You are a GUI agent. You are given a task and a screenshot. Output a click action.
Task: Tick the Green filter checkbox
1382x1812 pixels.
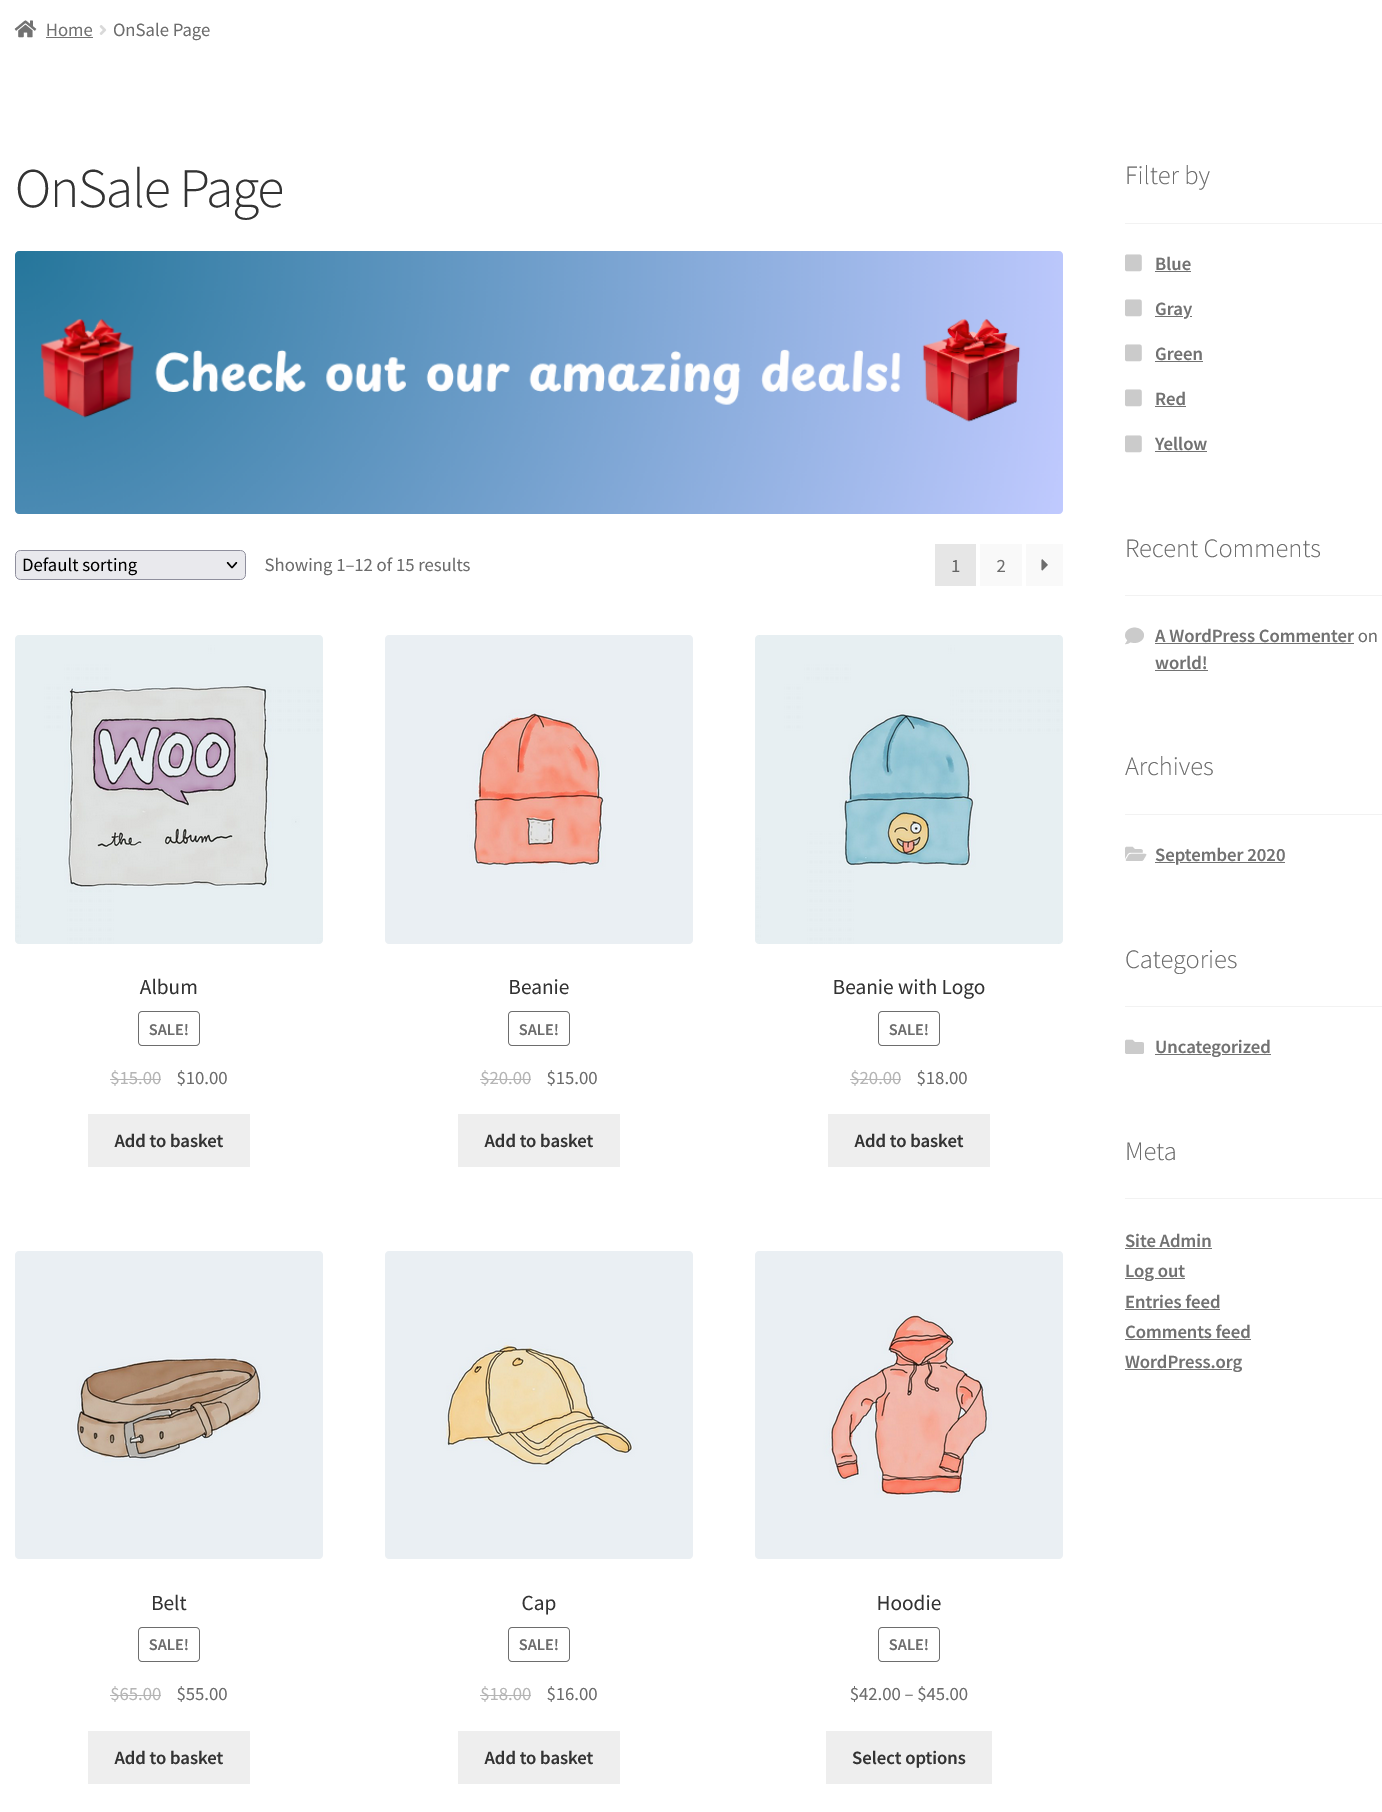pos(1133,353)
